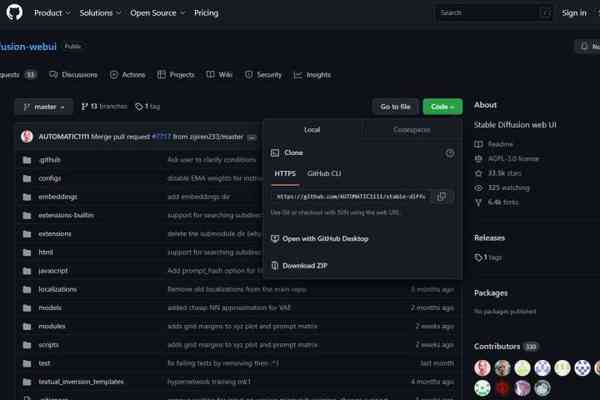Image resolution: width=600 pixels, height=400 pixels.
Task: Open the Insights tab
Action: pos(312,74)
